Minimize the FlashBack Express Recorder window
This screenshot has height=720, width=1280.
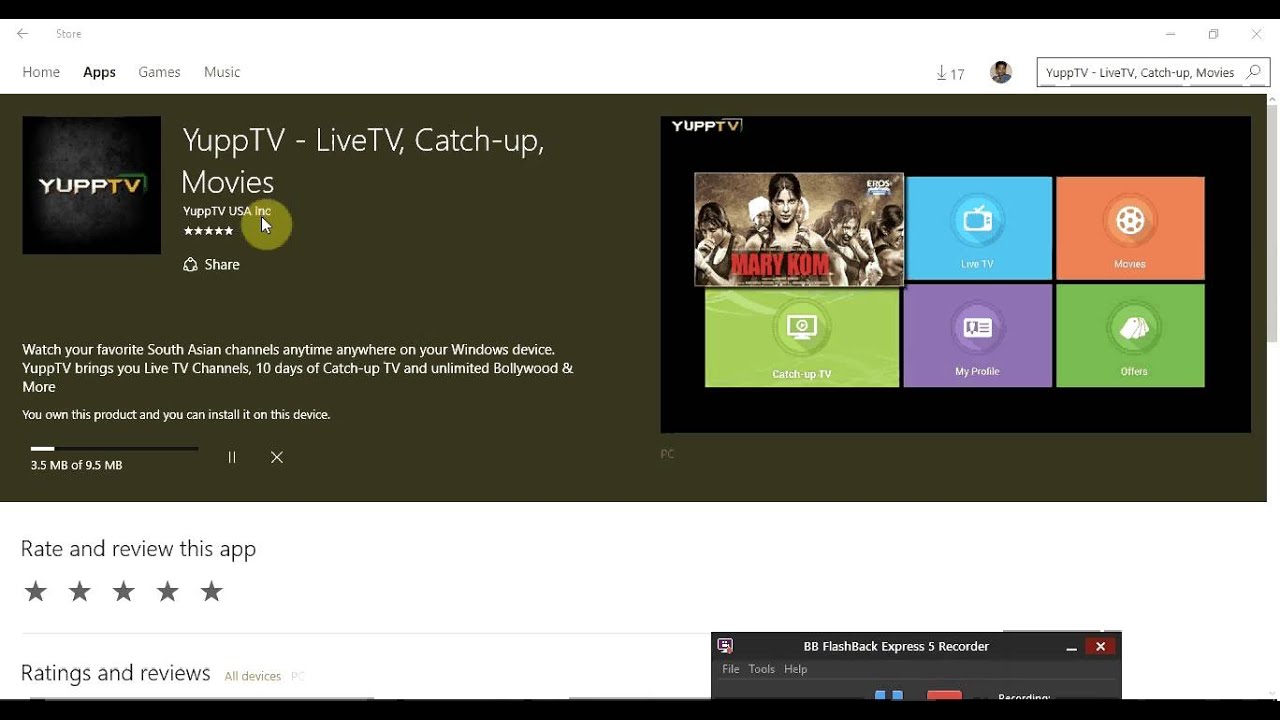click(x=1071, y=647)
